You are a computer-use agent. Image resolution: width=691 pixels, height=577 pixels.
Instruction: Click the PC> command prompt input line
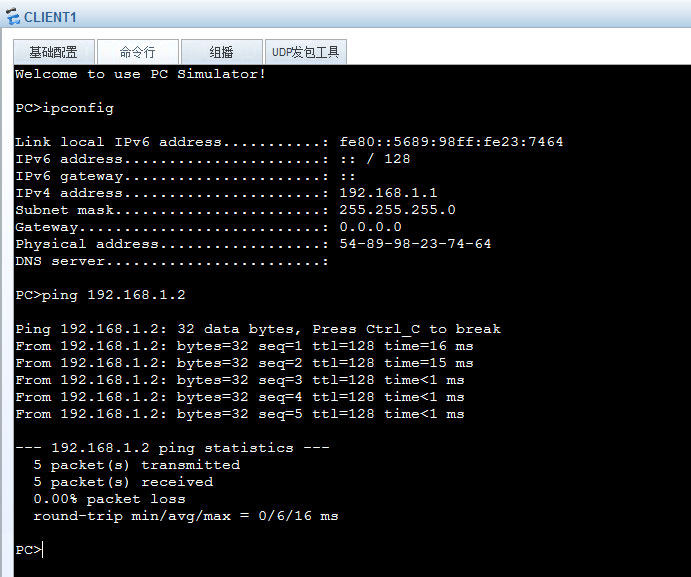pyautogui.click(x=30, y=550)
